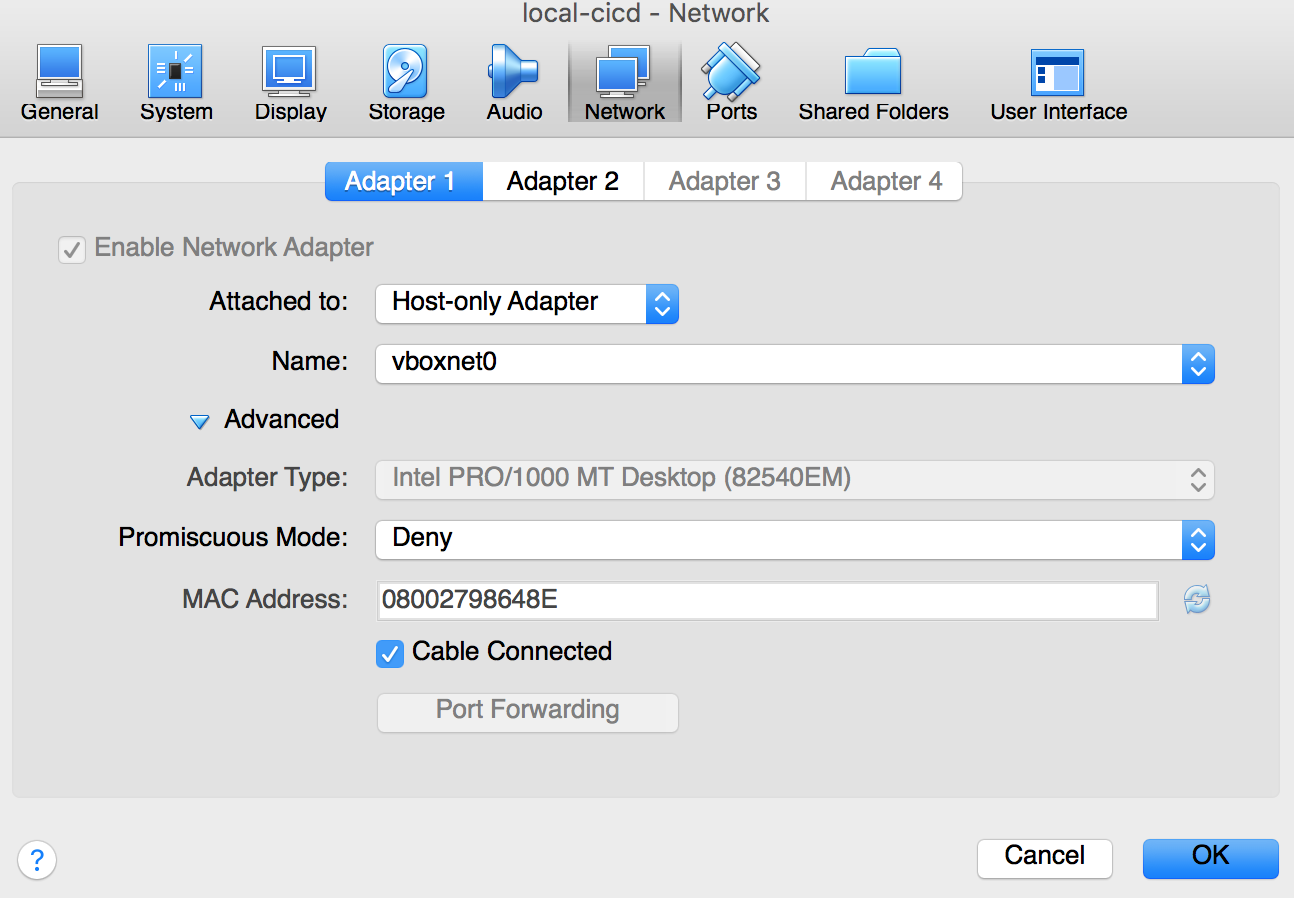Switch to the Adapter 2 tab
The height and width of the screenshot is (898, 1294).
tap(563, 182)
